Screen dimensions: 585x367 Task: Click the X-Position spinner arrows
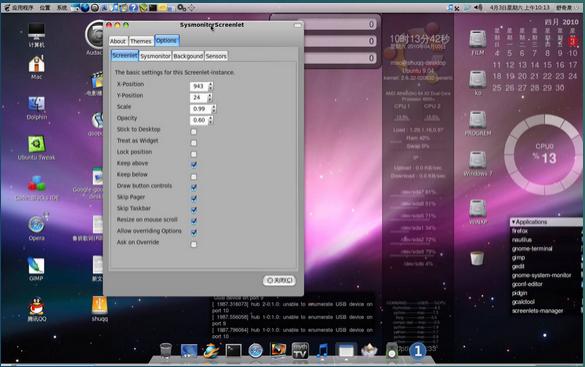(211, 86)
